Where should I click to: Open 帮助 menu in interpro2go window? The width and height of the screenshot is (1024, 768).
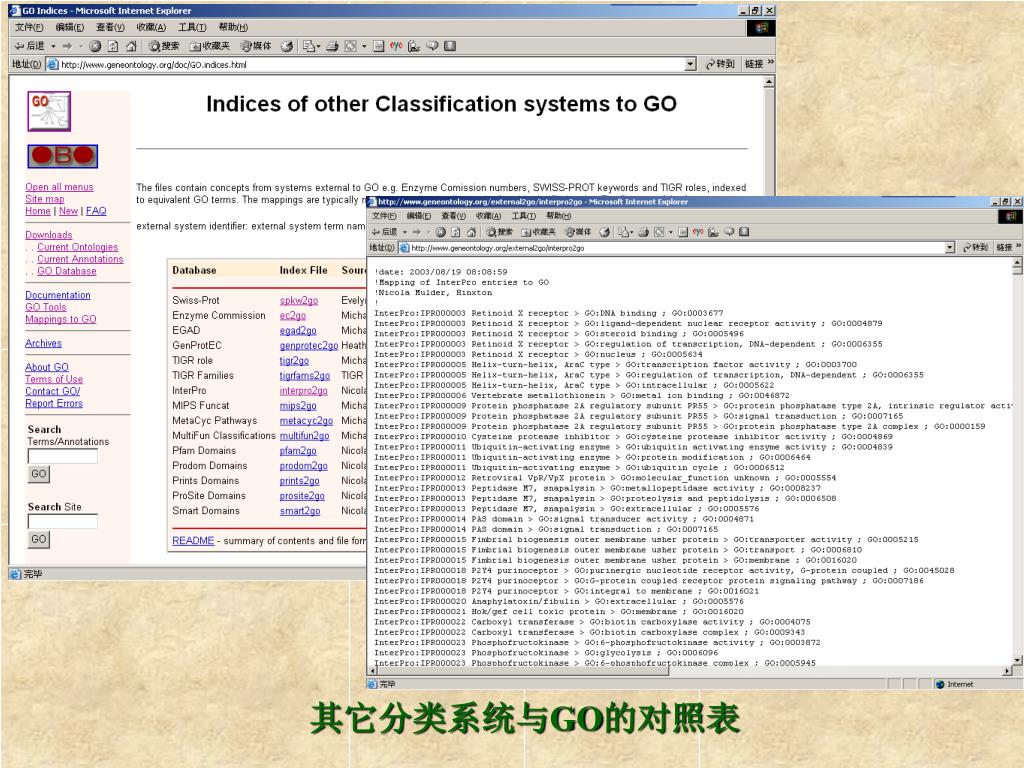pyautogui.click(x=559, y=216)
